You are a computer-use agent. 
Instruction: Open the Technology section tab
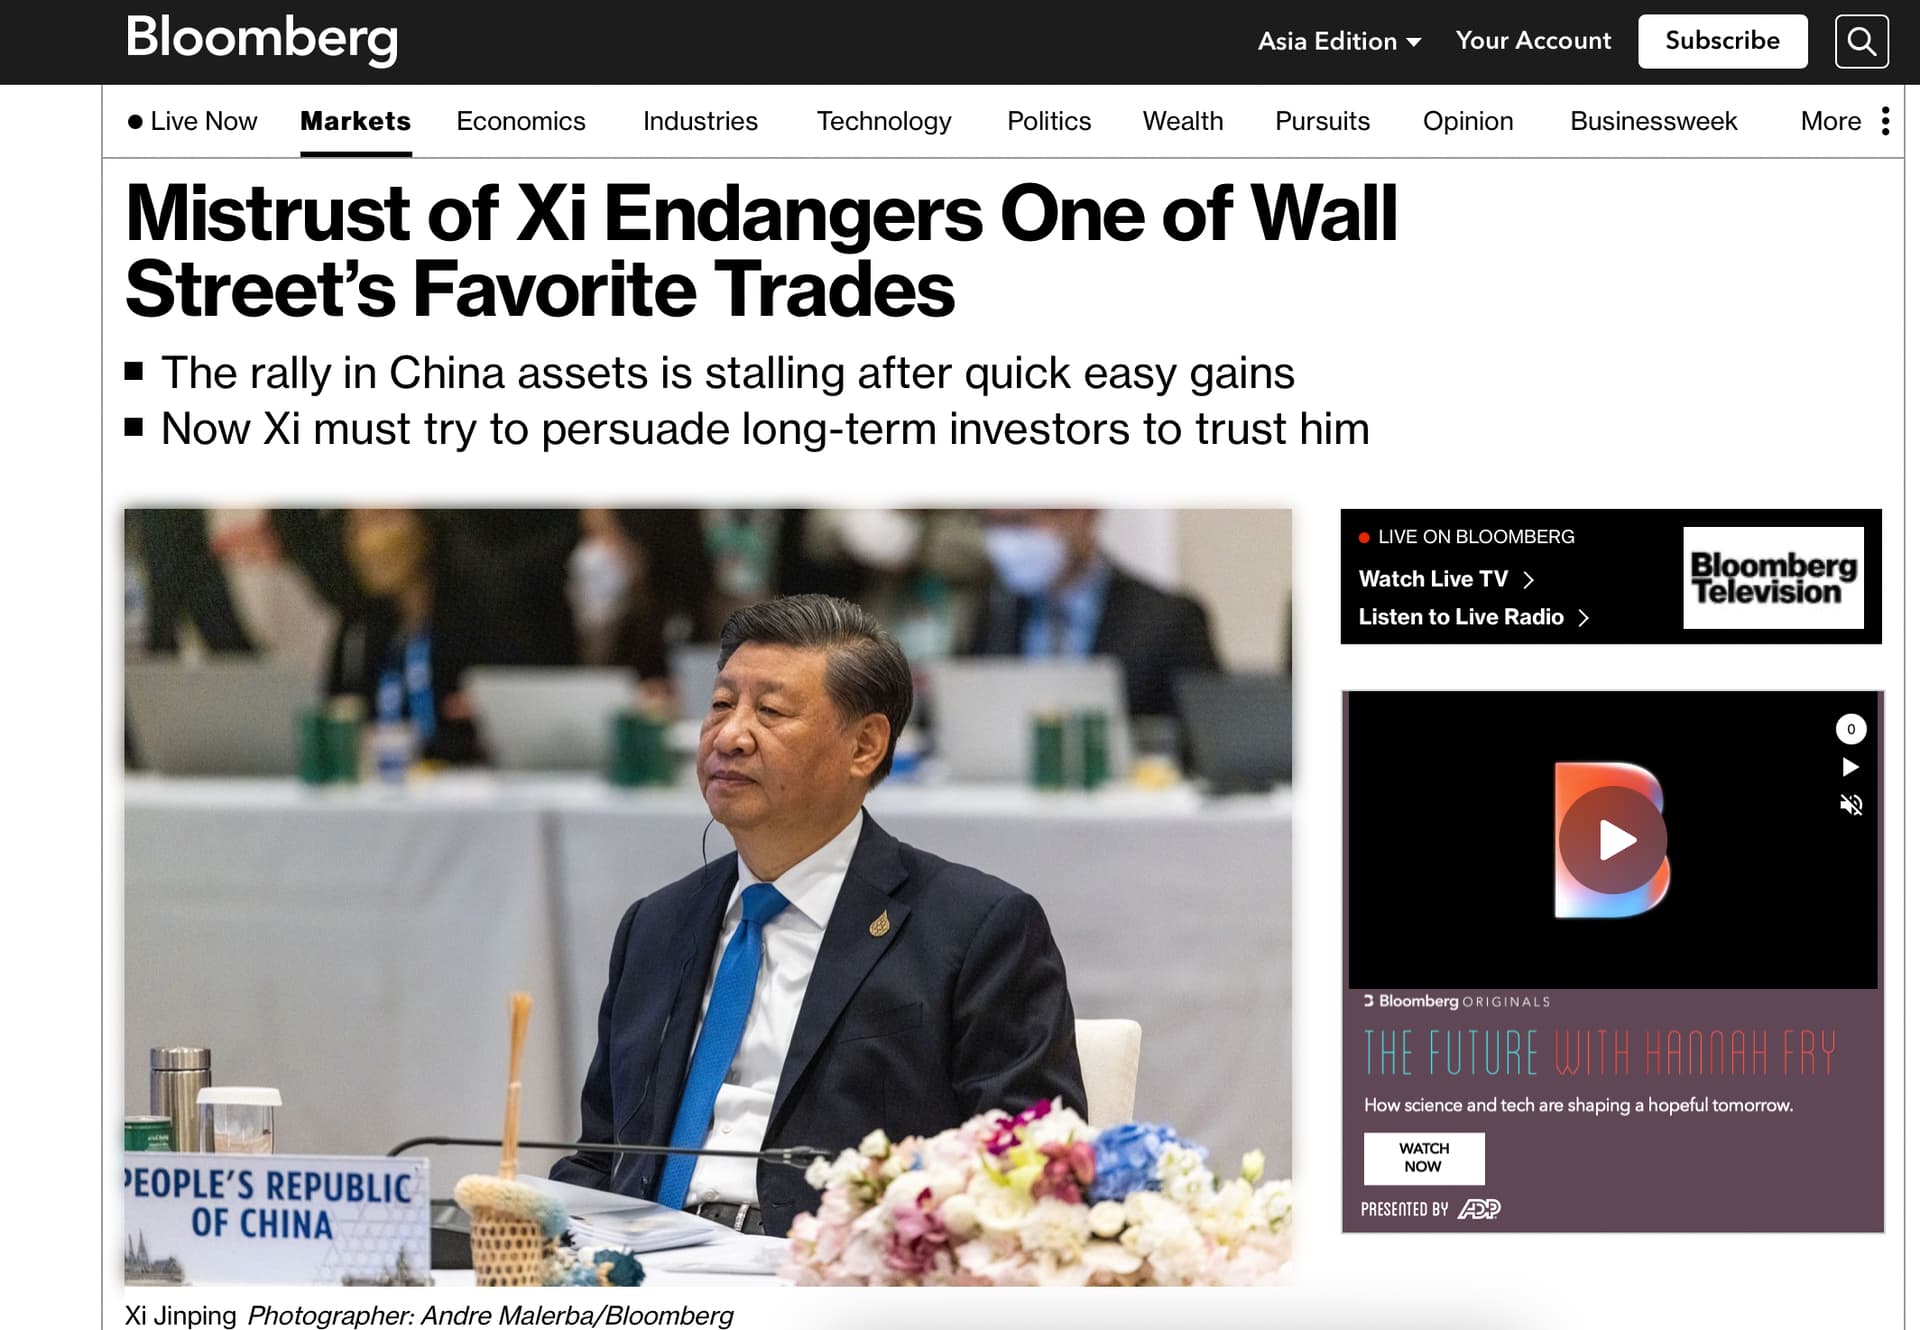coord(884,121)
